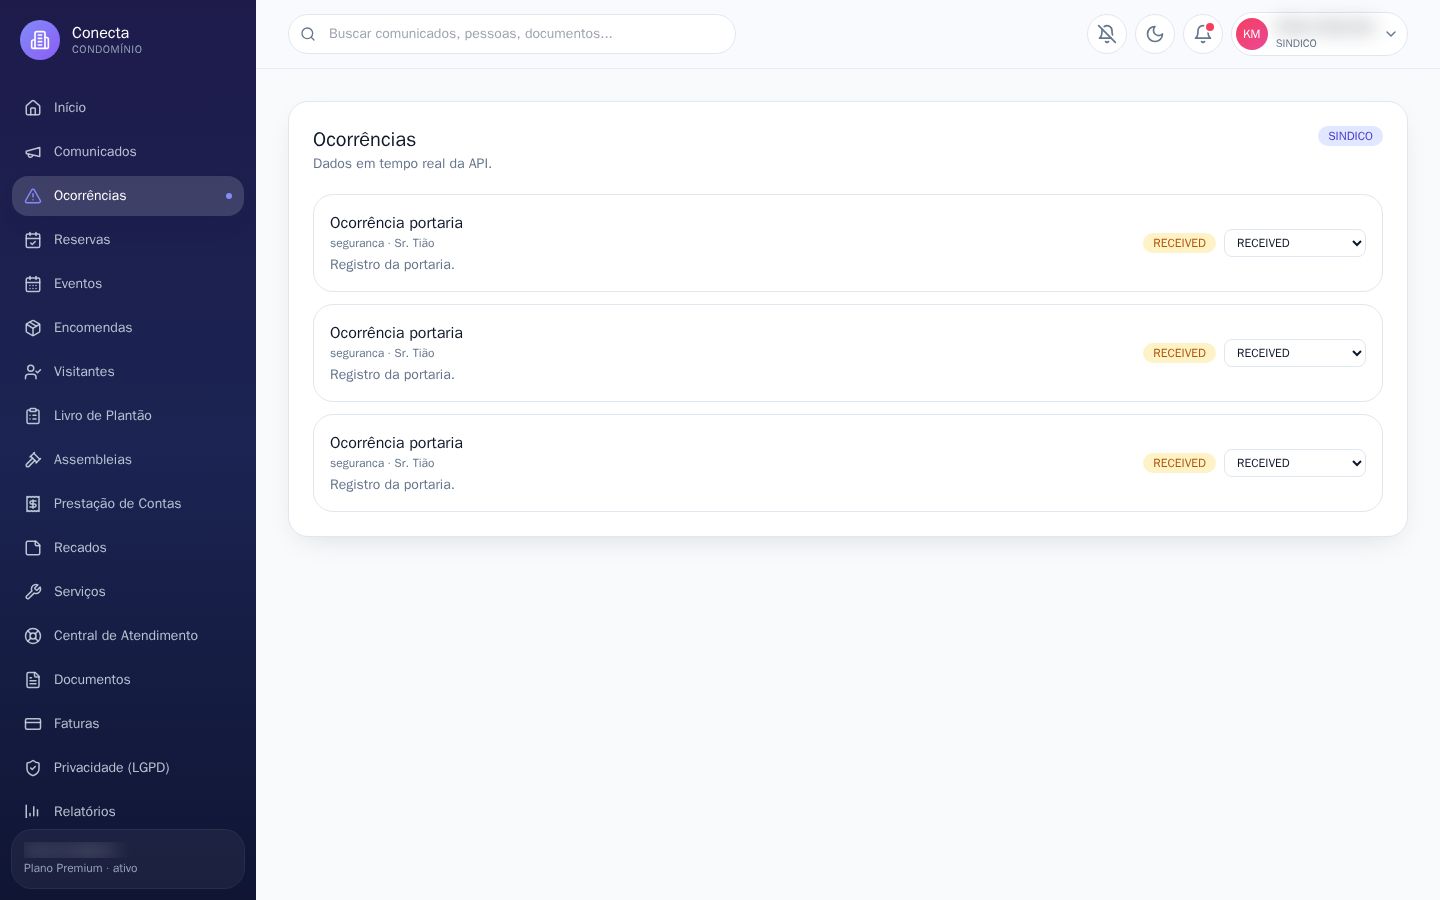The width and height of the screenshot is (1440, 900).
Task: Click the search field for comunicados, pessoas, documentos
Action: (x=512, y=34)
